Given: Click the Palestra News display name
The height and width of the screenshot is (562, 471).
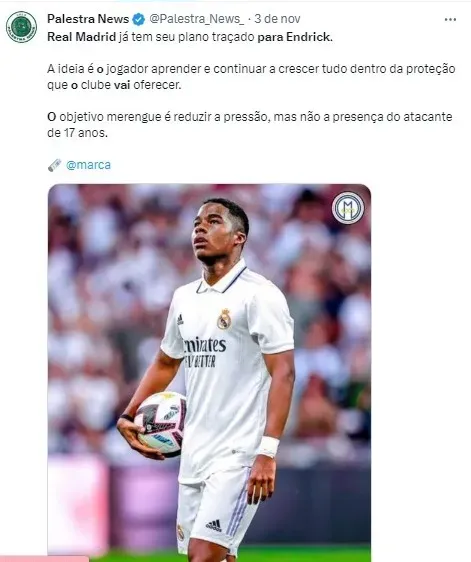Looking at the screenshot, I should (88, 19).
